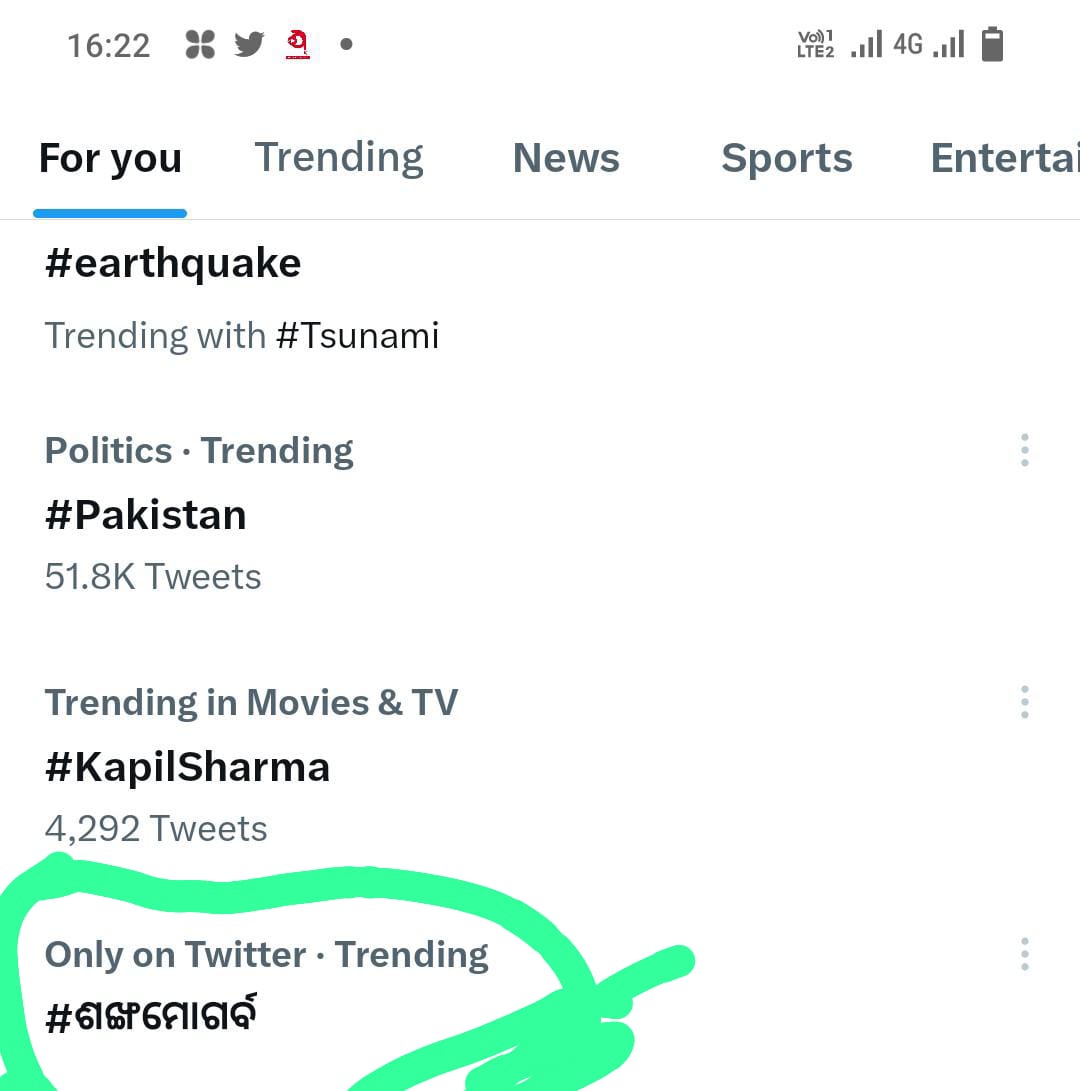
Task: Switch to the News tab
Action: click(x=566, y=158)
